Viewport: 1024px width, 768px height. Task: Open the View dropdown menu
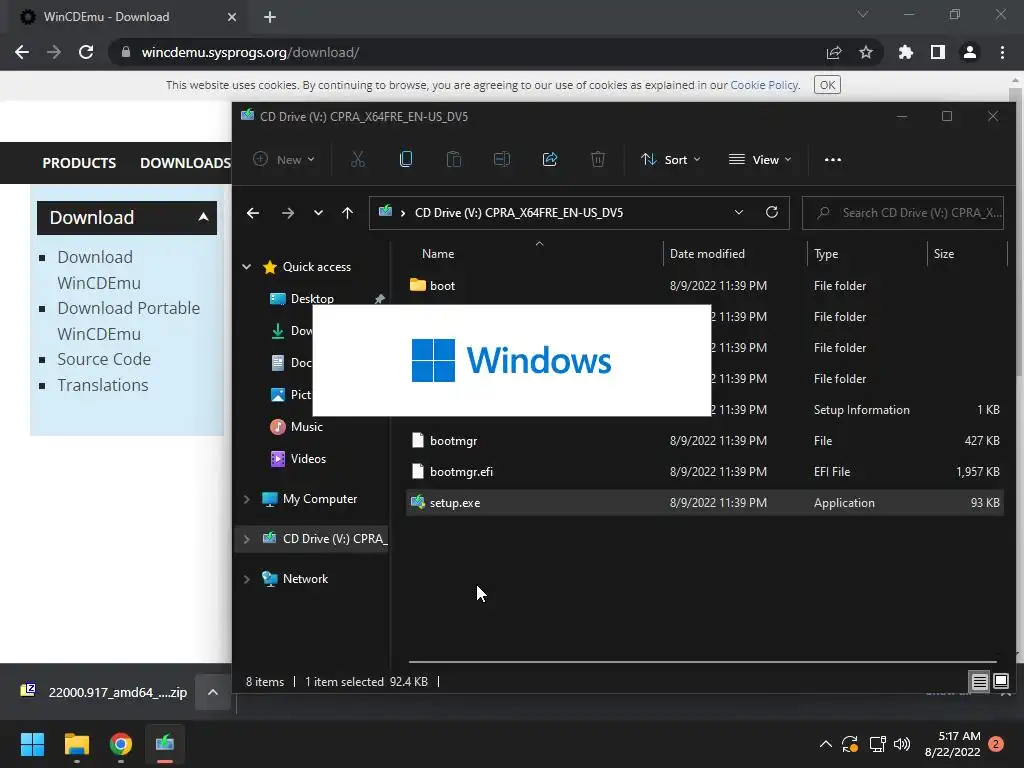coord(760,159)
